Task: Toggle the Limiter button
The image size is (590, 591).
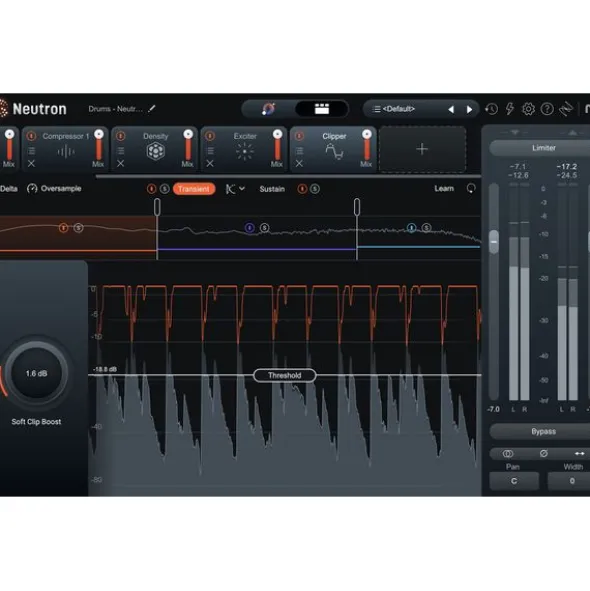Action: pos(543,148)
